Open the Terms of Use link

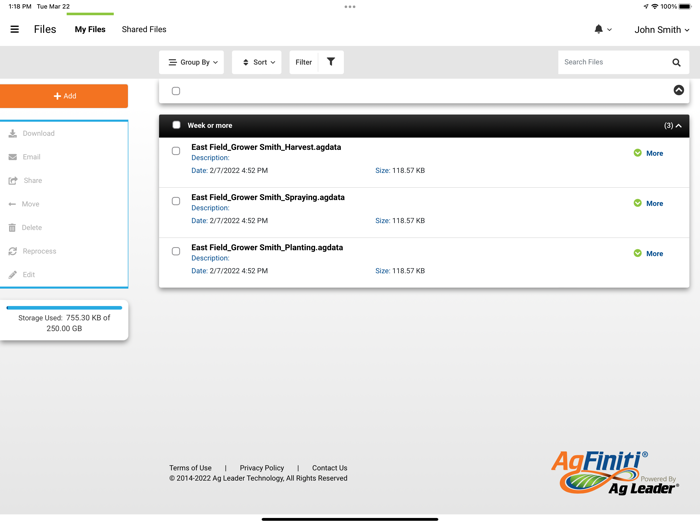(190, 468)
